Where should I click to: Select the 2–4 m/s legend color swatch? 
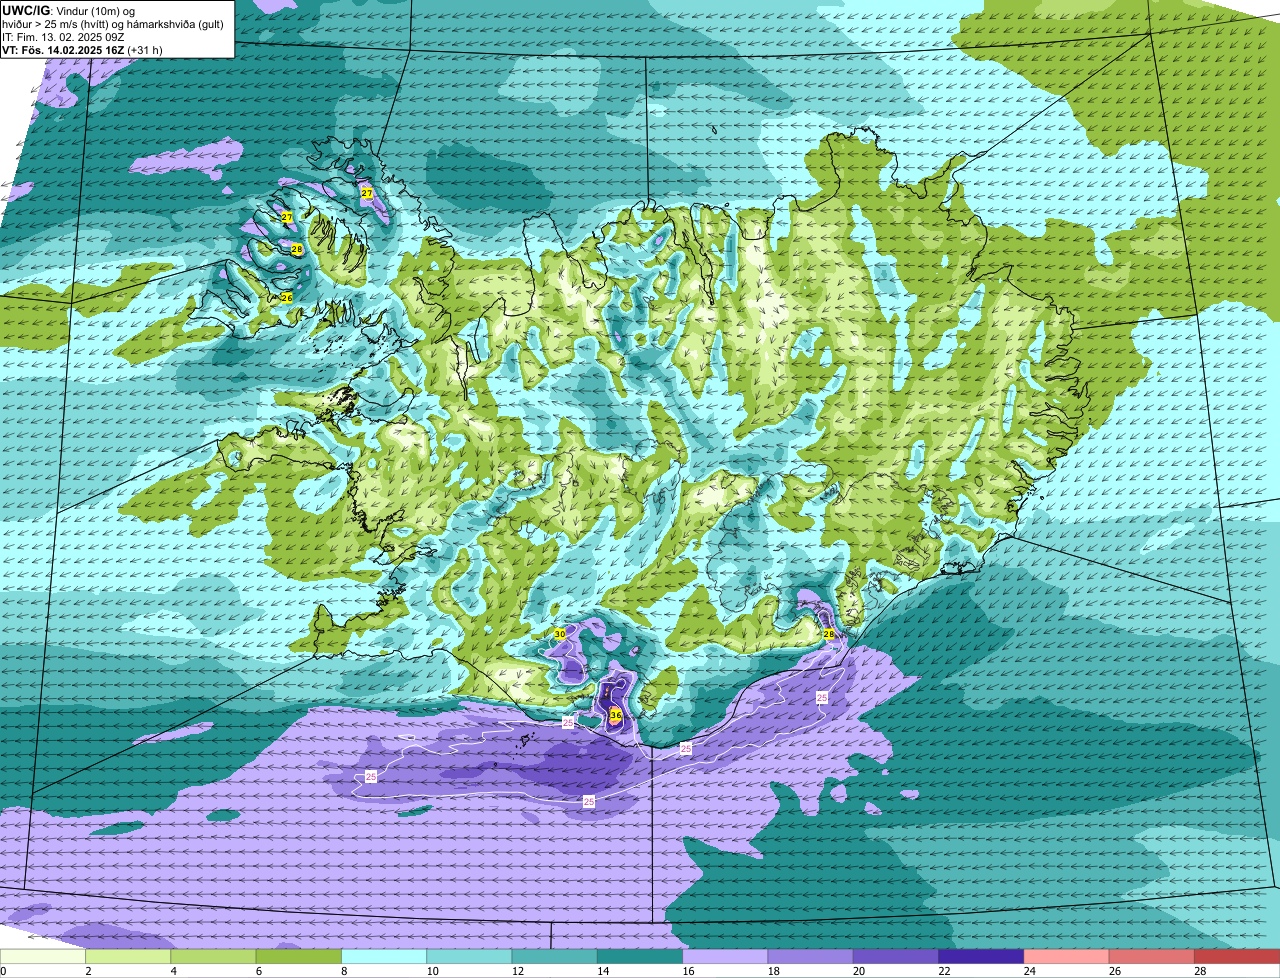click(128, 956)
